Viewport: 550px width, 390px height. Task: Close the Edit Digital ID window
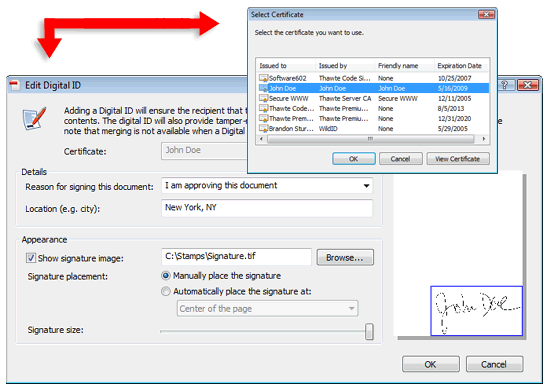pos(528,85)
